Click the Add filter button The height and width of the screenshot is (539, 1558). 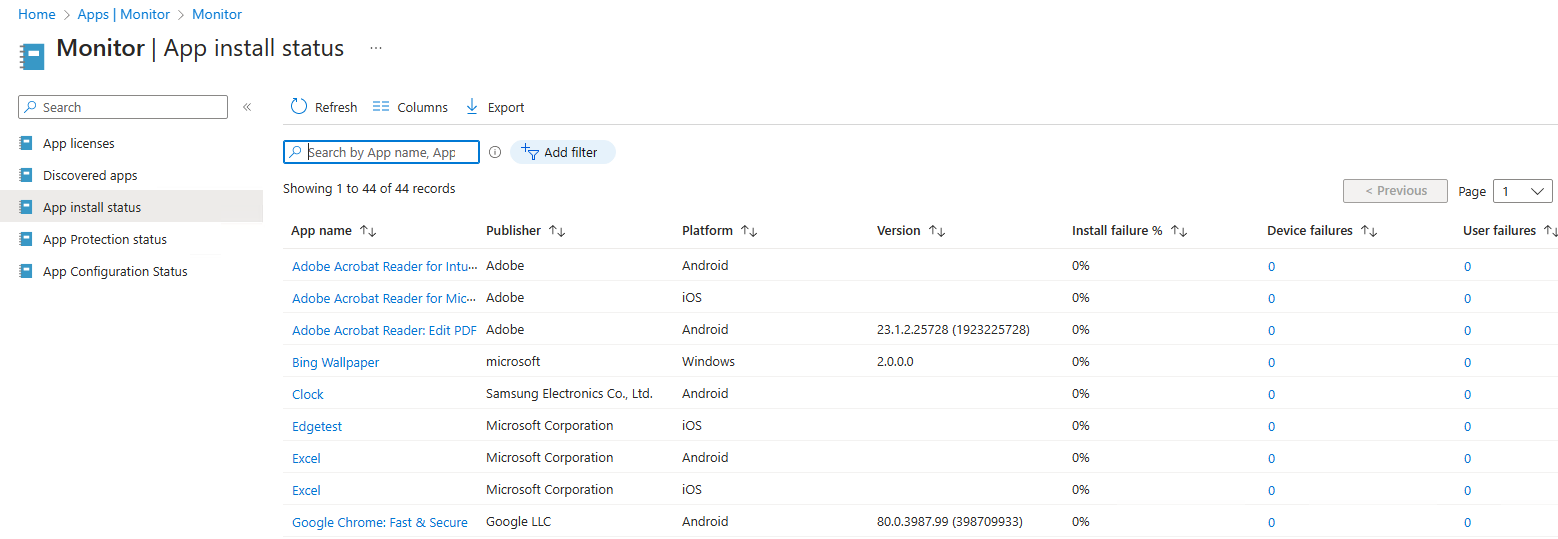(x=563, y=152)
